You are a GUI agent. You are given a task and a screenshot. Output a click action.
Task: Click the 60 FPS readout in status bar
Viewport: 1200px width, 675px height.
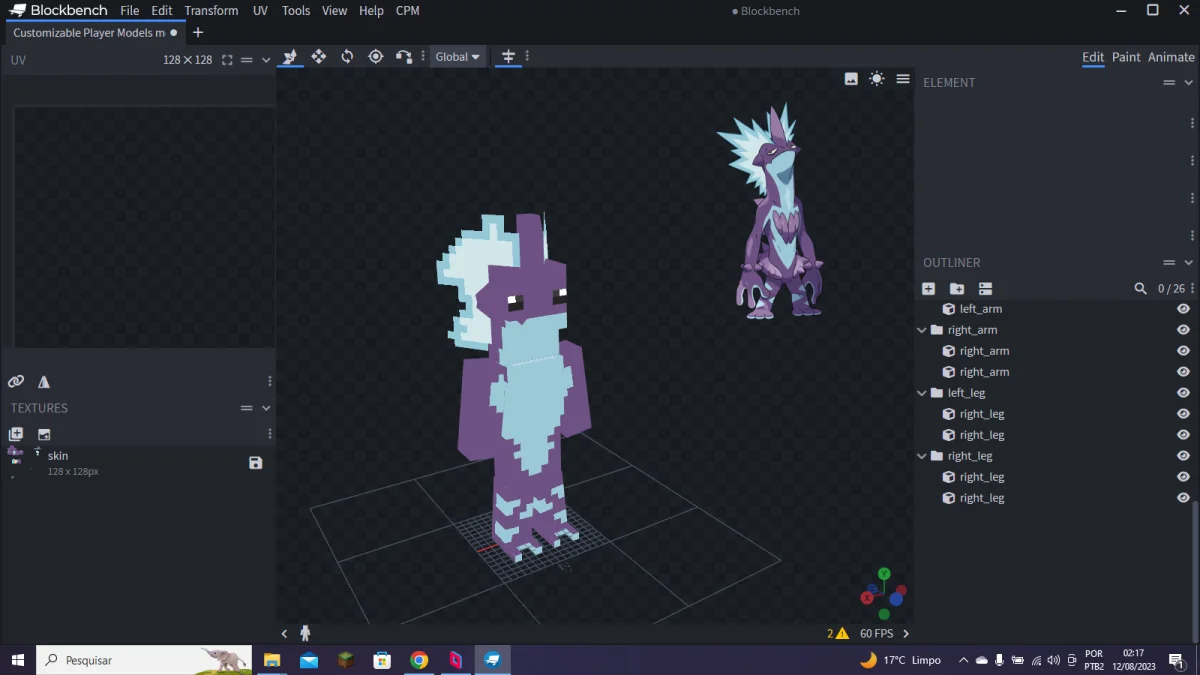tap(876, 633)
